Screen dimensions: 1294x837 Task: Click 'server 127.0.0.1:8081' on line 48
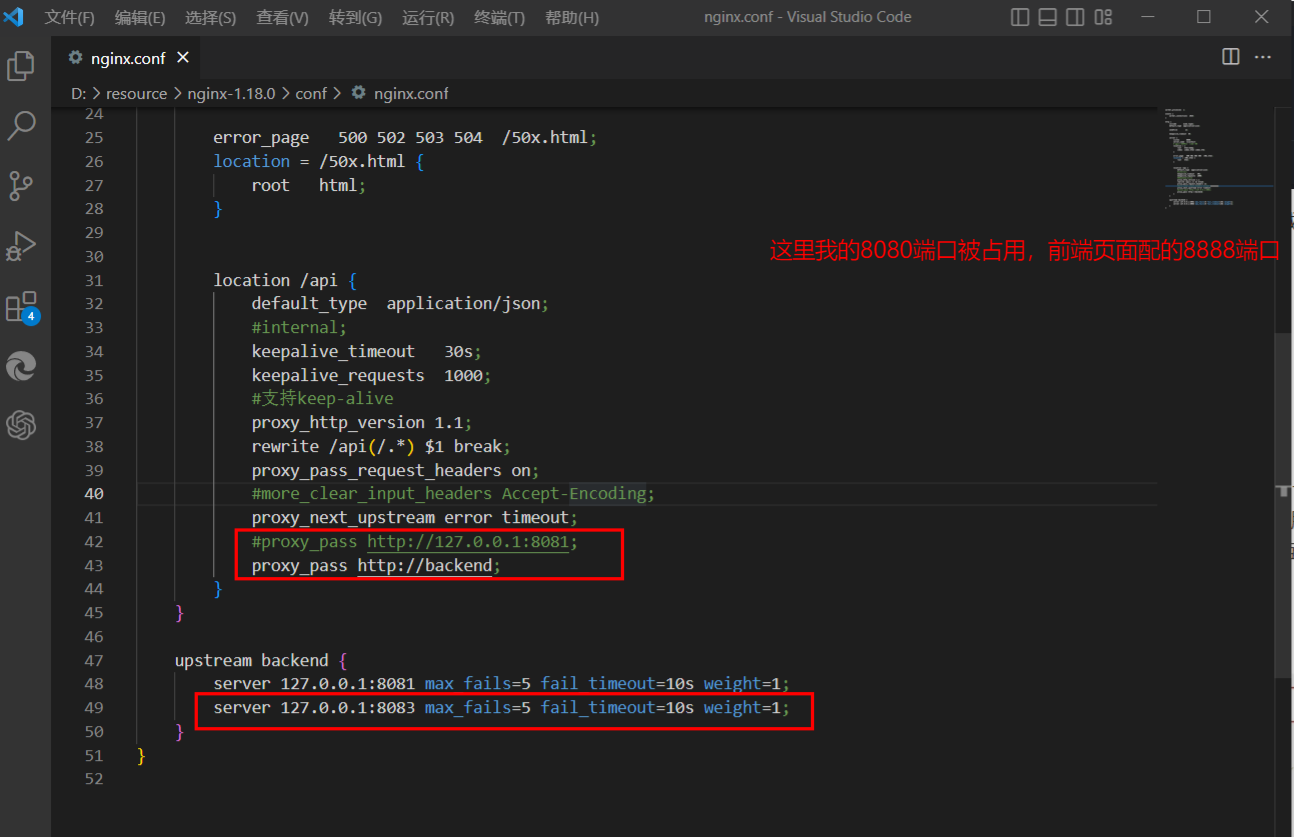(x=314, y=684)
